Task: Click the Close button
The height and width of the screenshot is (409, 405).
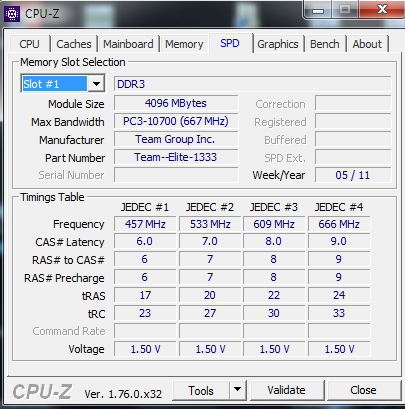Action: pyautogui.click(x=363, y=390)
